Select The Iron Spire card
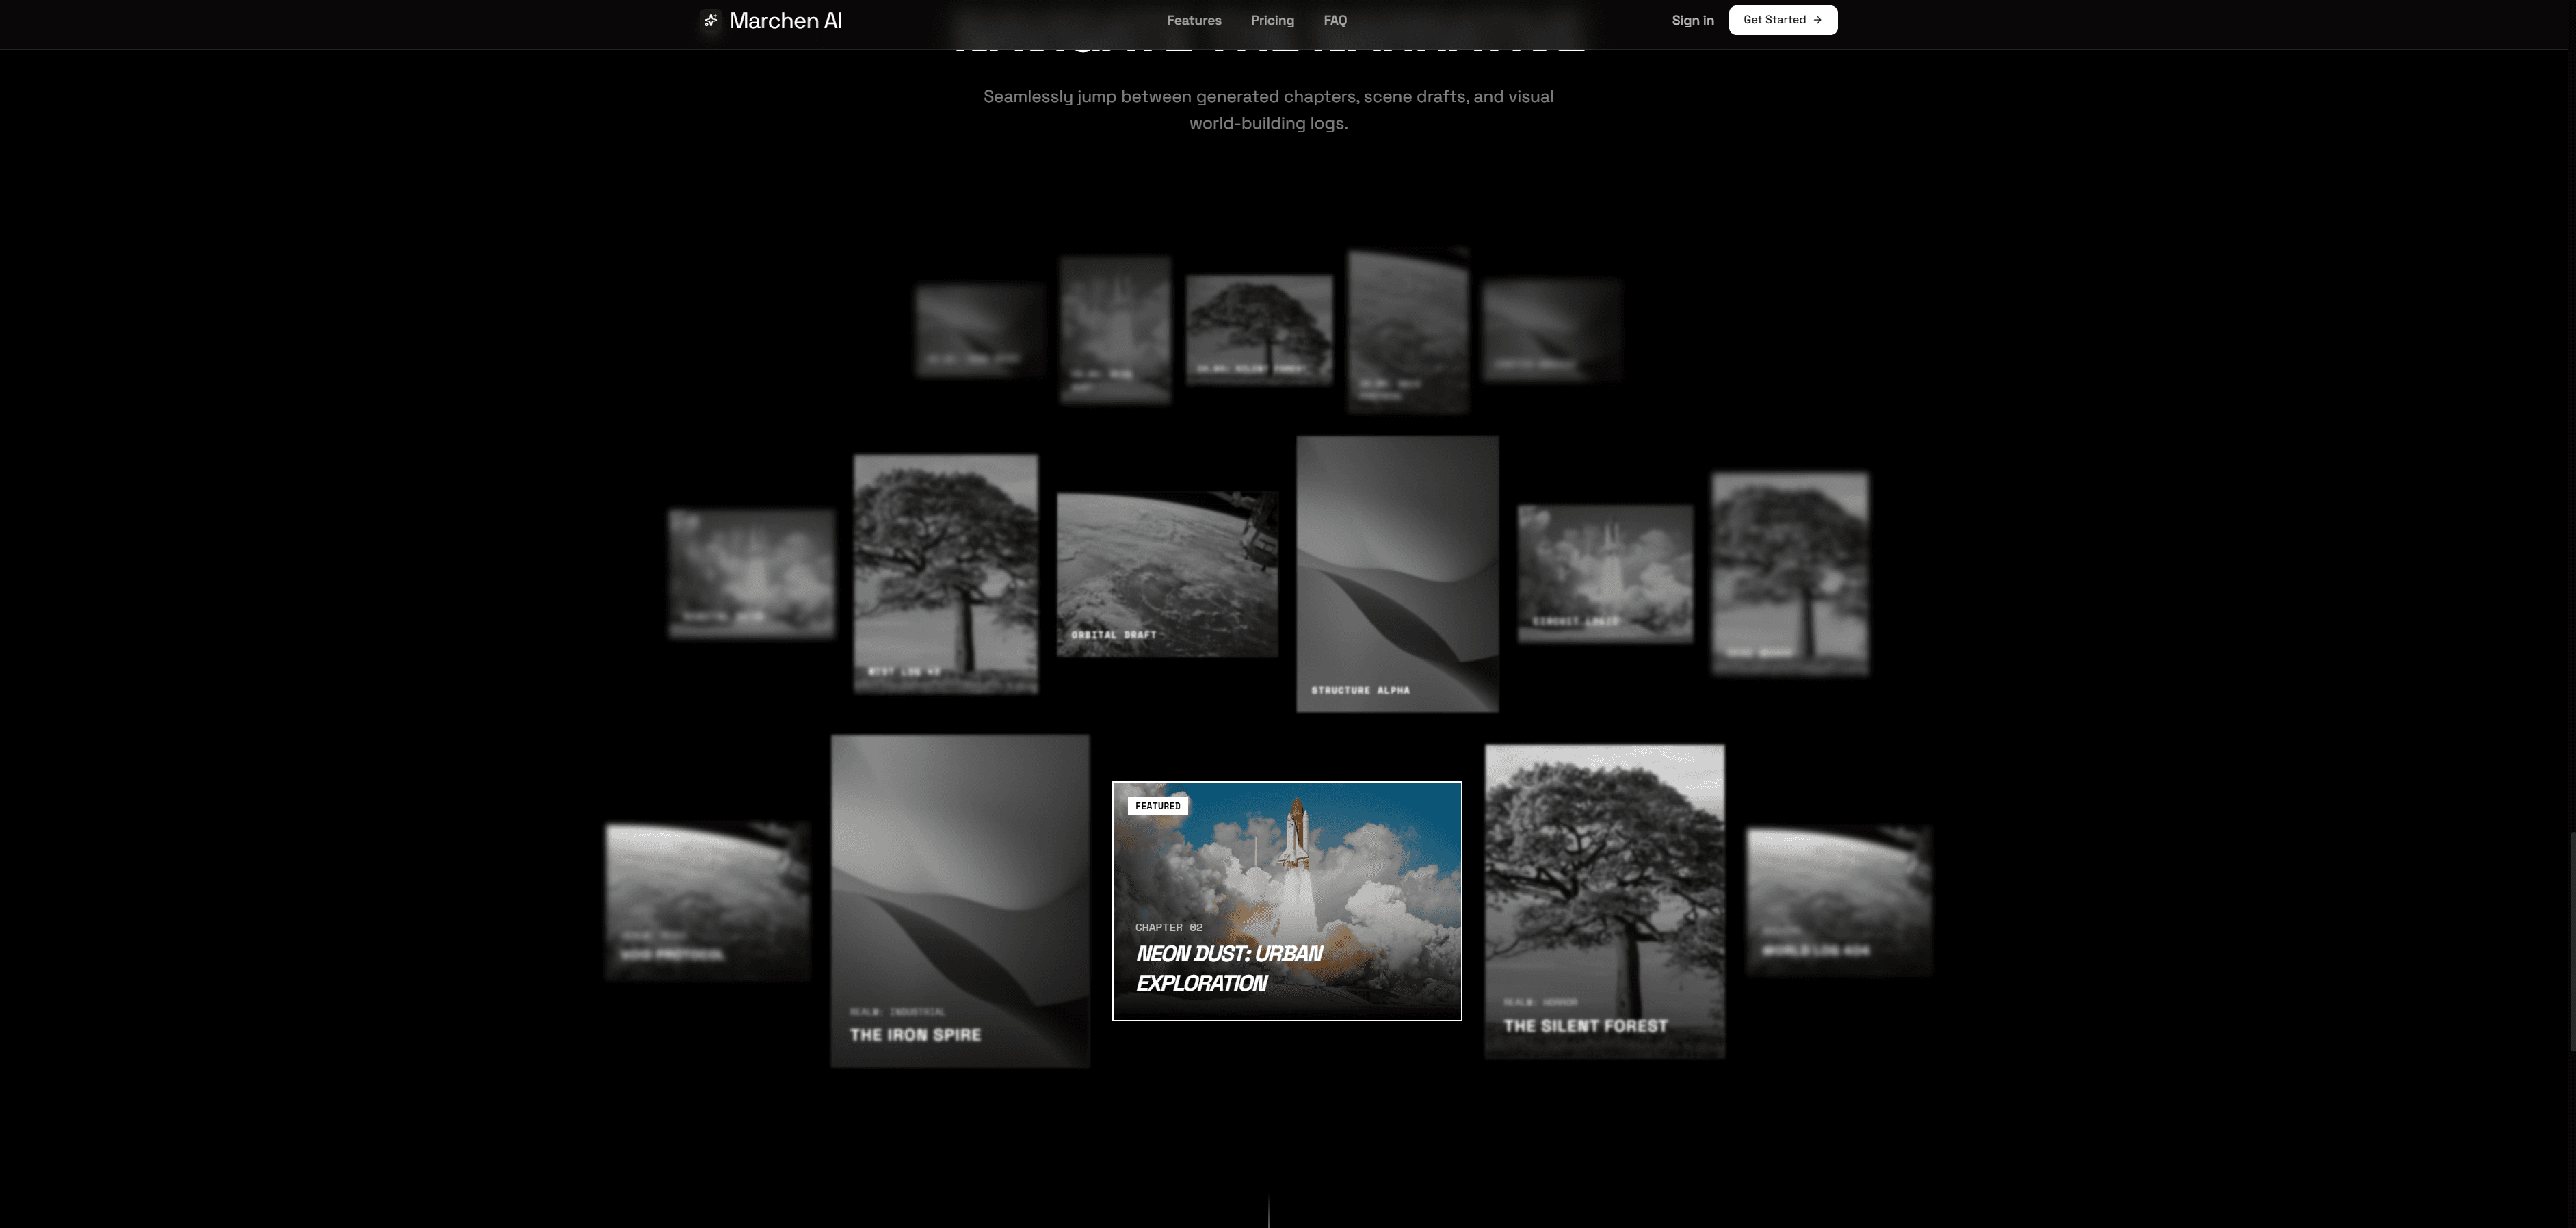This screenshot has width=2576, height=1228. point(959,900)
